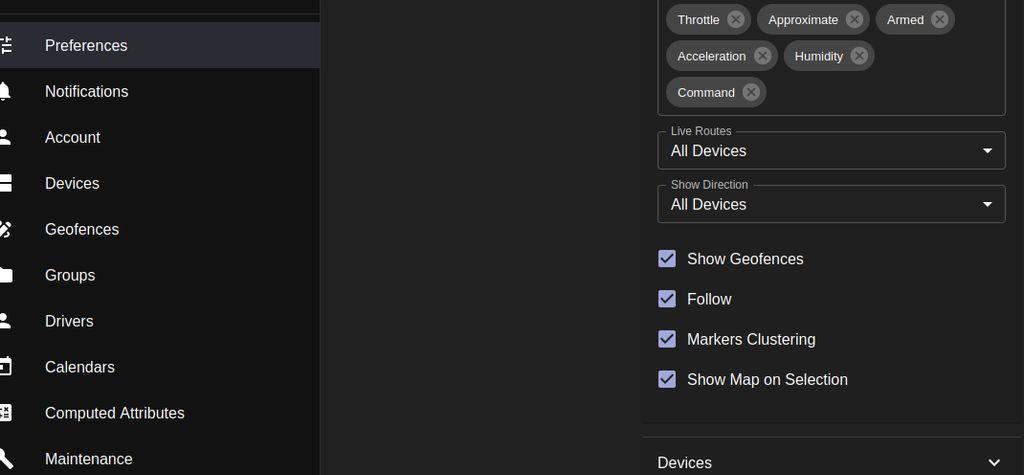The height and width of the screenshot is (475, 1024).
Task: Remove the Command chip
Action: tap(751, 92)
